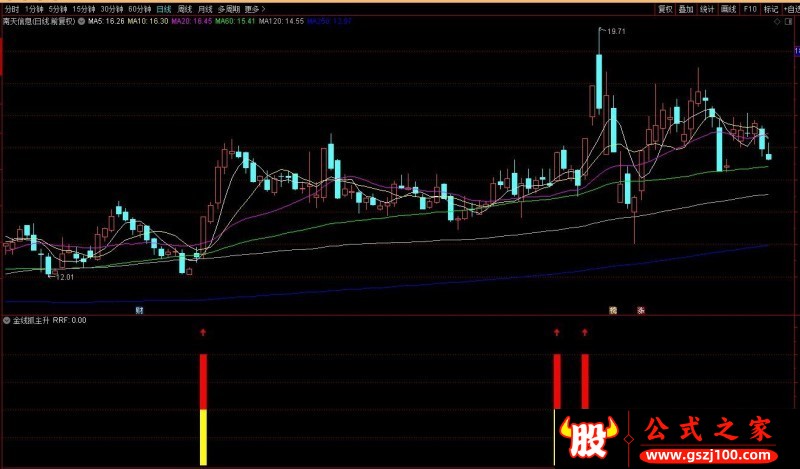800x469 pixels.
Task: Open the F10 company info
Action: pos(749,9)
